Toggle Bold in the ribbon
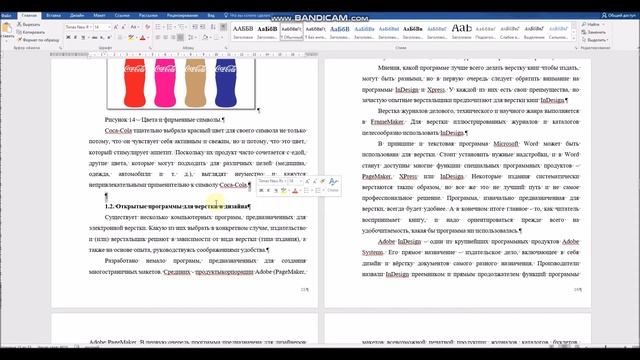Image resolution: width=640 pixels, height=360 pixels. pyautogui.click(x=68, y=38)
